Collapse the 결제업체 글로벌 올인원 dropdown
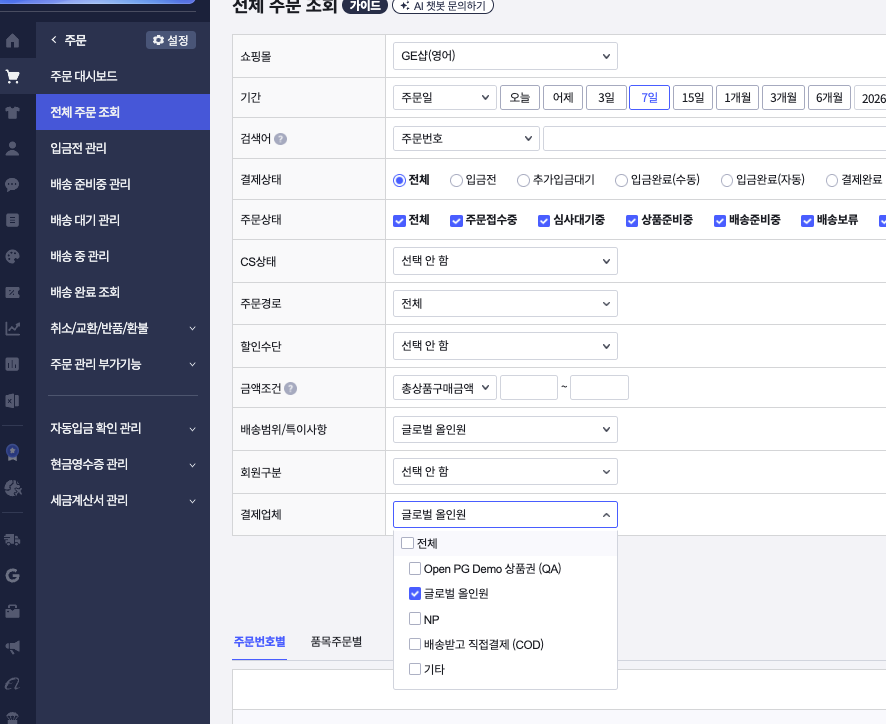 pos(505,515)
